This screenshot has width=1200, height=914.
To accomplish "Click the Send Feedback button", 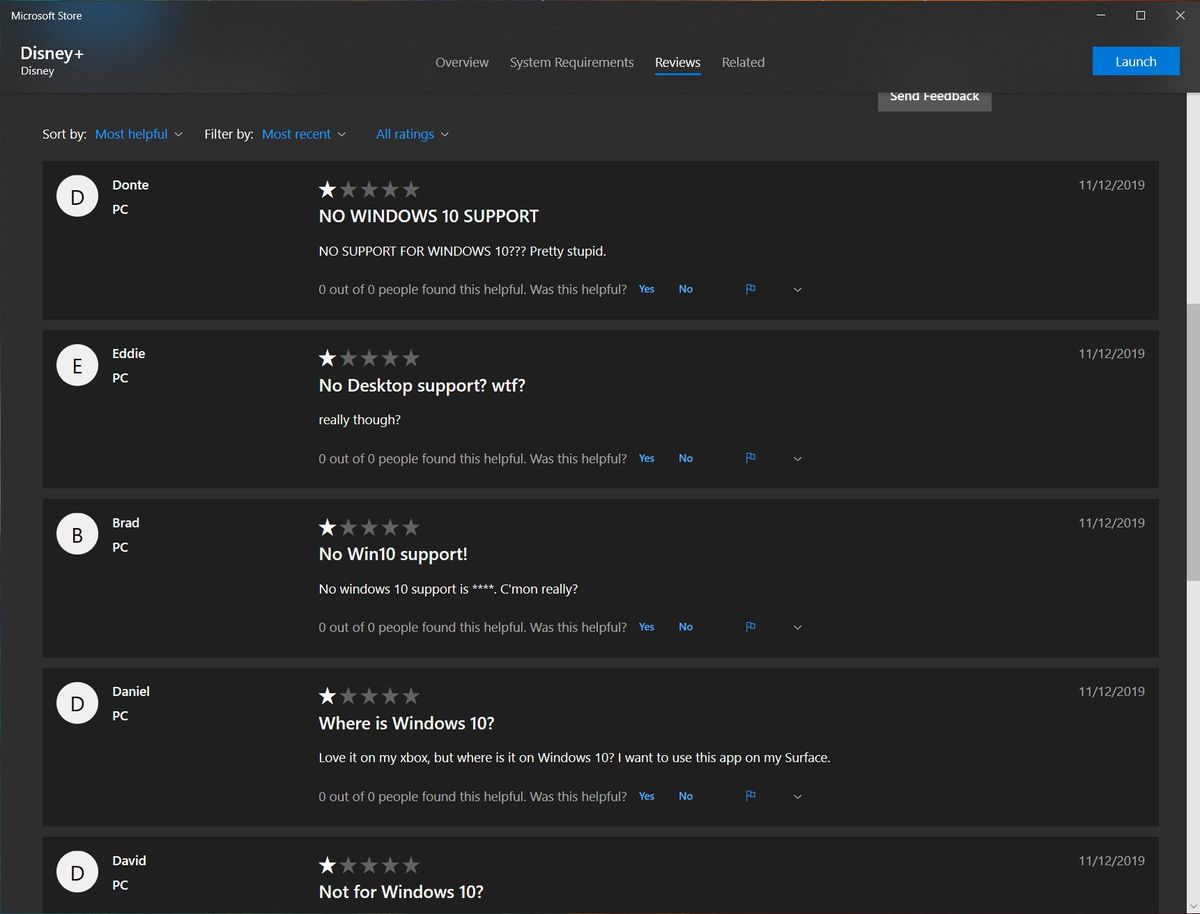I will [934, 99].
